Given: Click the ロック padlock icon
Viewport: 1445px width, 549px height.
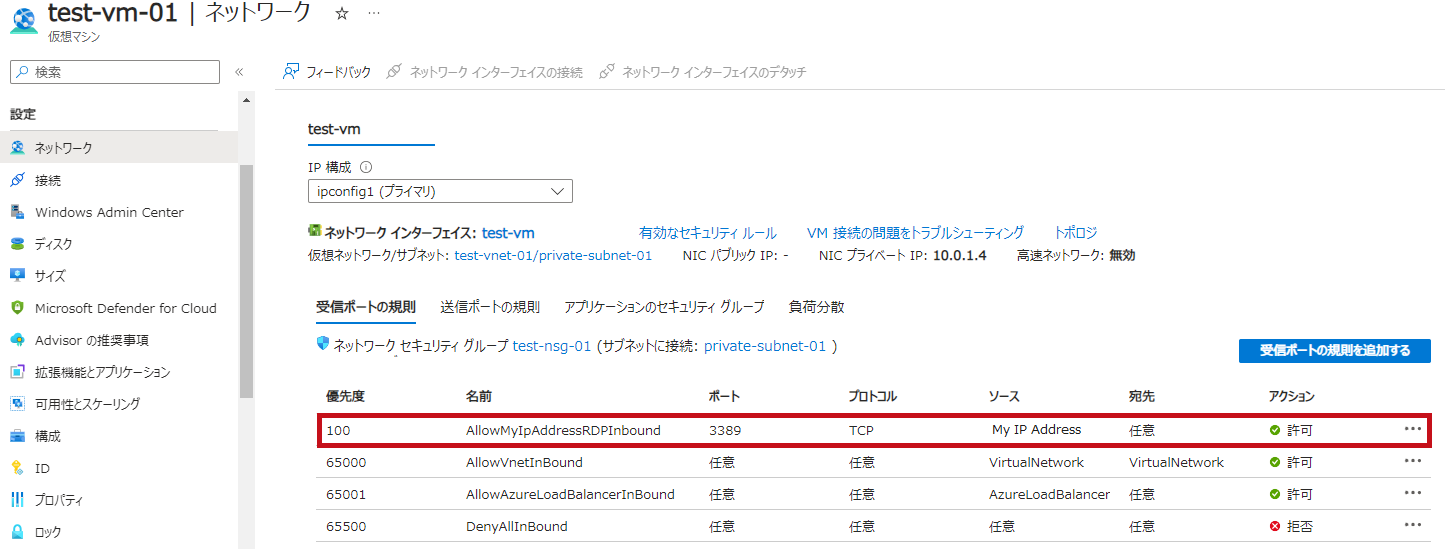Looking at the screenshot, I should [17, 532].
